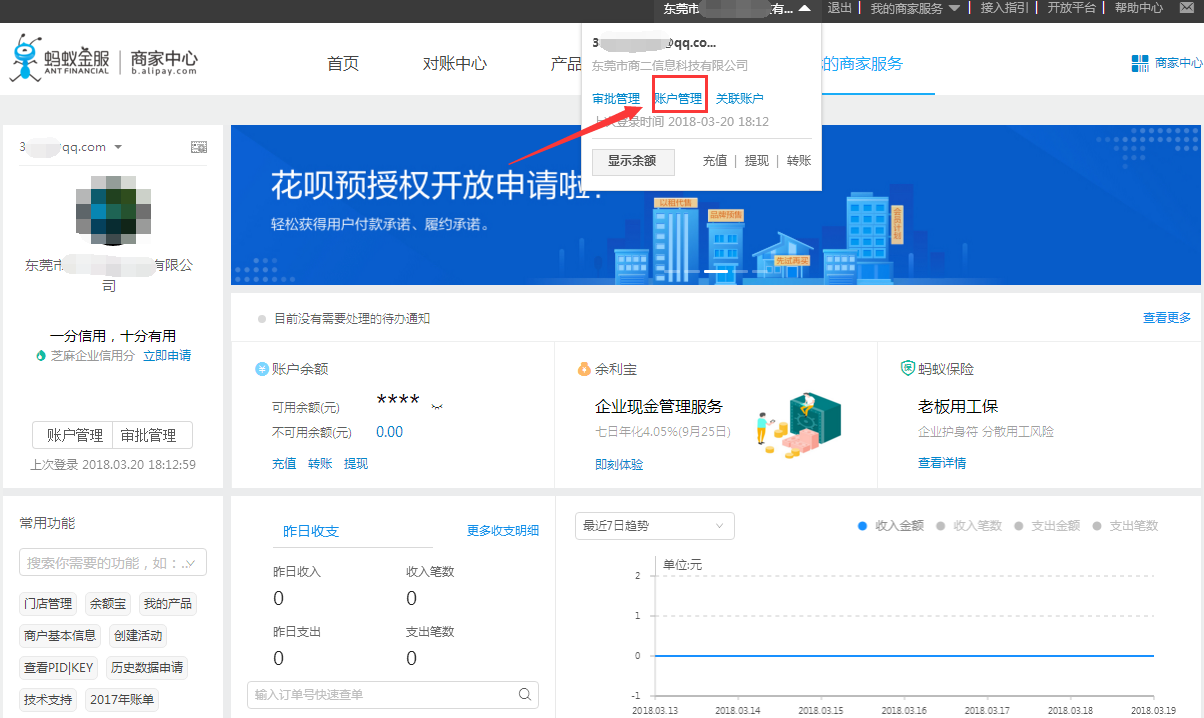
Task: Click the 蚂蚁保险 shield icon
Action: tap(907, 369)
